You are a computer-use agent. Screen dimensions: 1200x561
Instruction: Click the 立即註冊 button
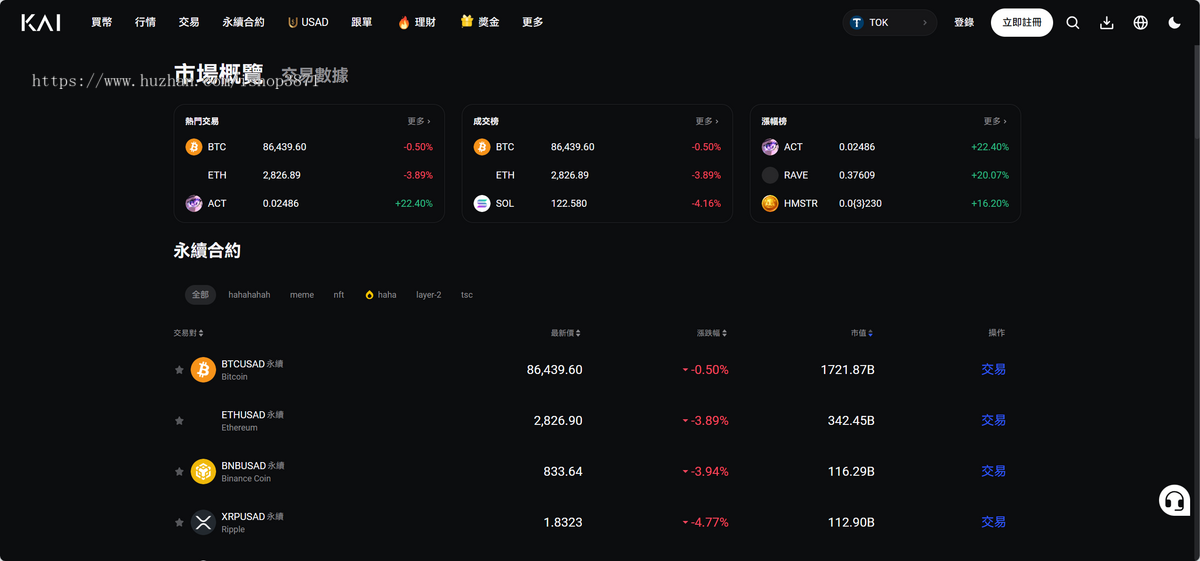tap(1021, 22)
